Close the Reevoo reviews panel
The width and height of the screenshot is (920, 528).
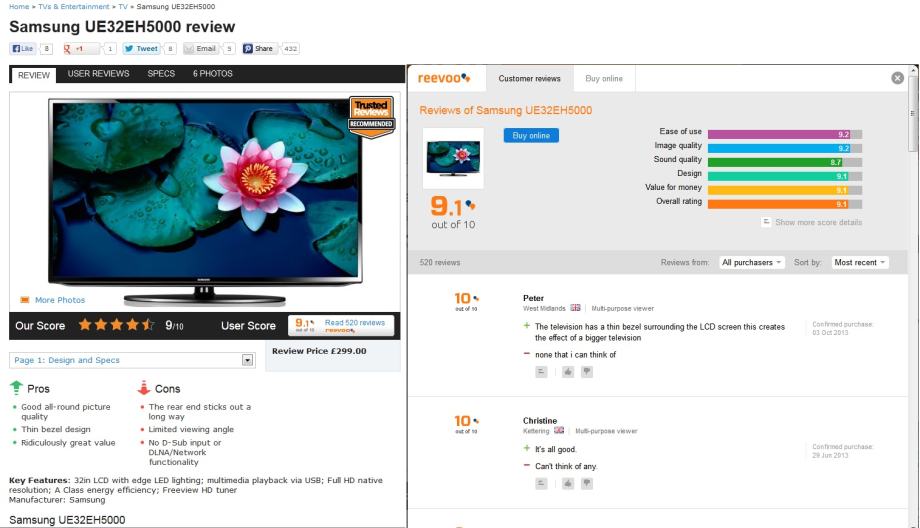coord(897,78)
